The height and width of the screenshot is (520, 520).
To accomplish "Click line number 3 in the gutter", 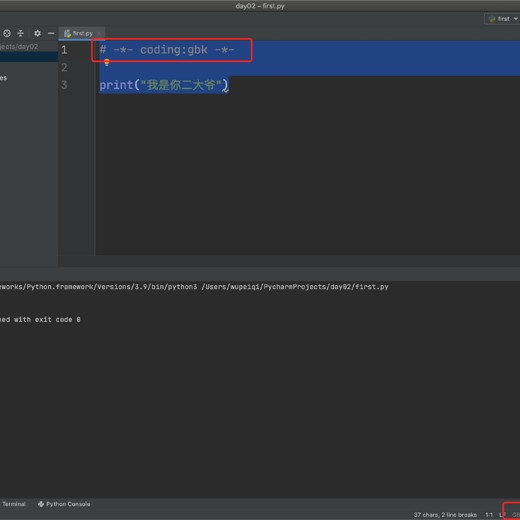I will click(x=64, y=85).
